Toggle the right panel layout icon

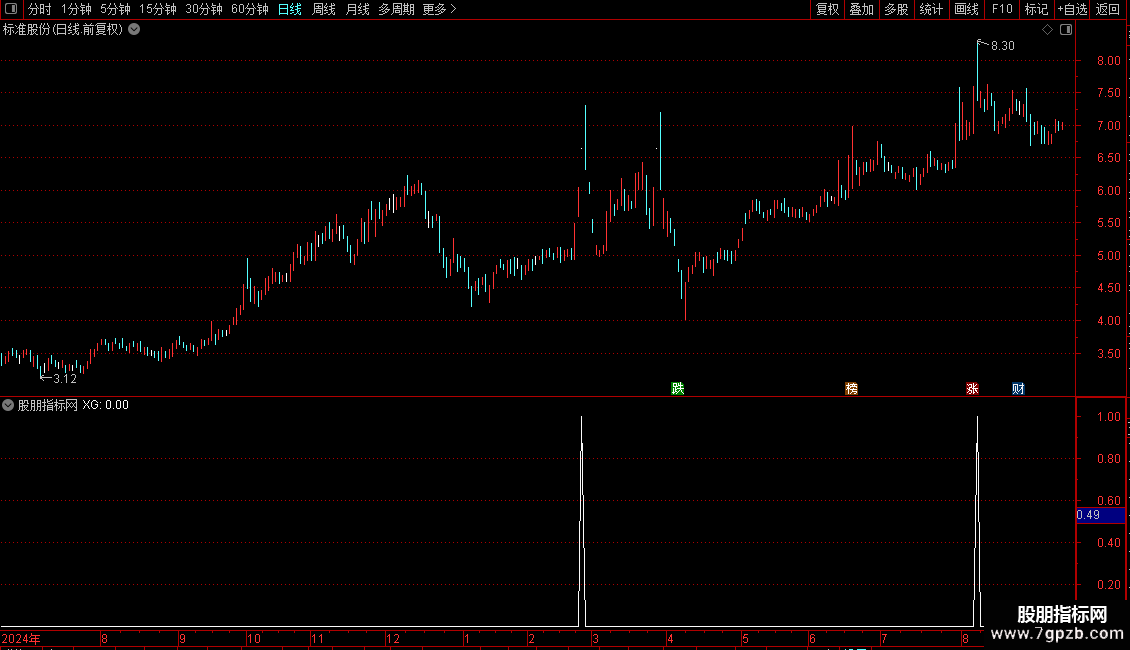pyautogui.click(x=1066, y=30)
